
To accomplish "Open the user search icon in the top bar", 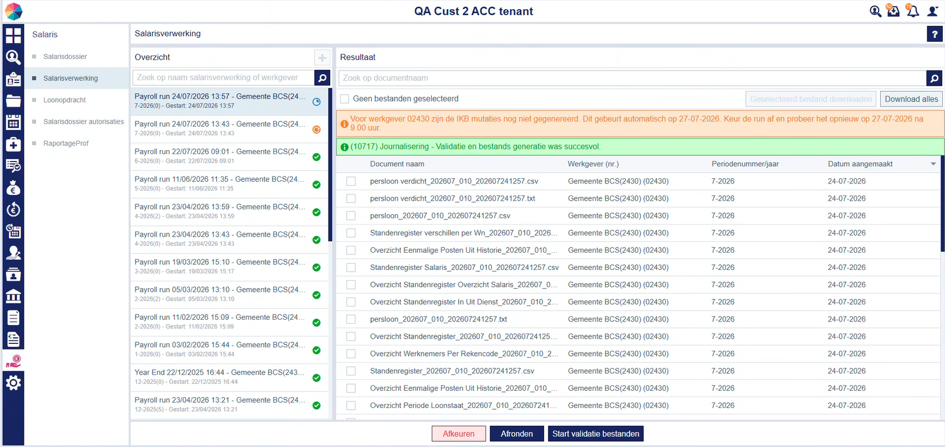I will (876, 11).
